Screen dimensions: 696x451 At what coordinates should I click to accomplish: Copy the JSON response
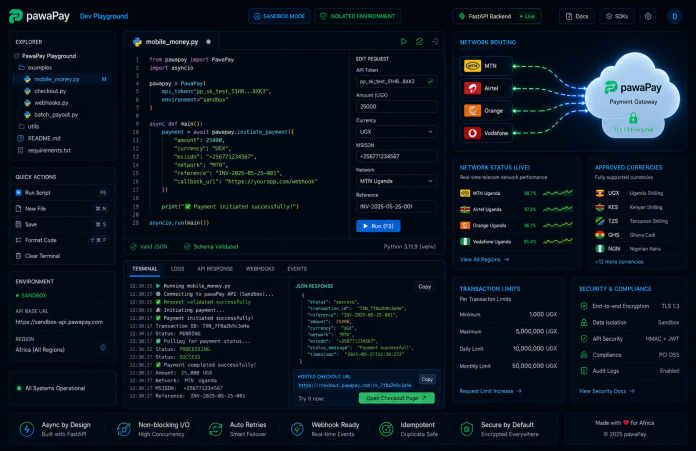[425, 287]
